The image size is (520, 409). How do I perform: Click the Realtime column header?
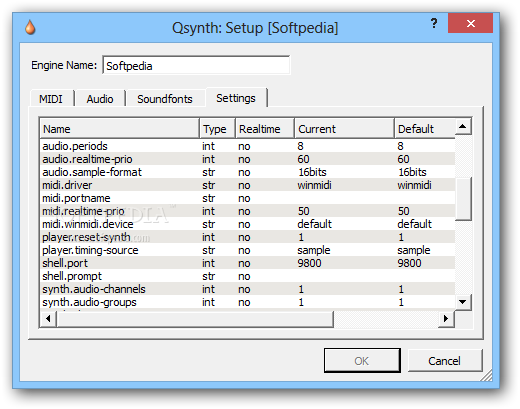265,129
